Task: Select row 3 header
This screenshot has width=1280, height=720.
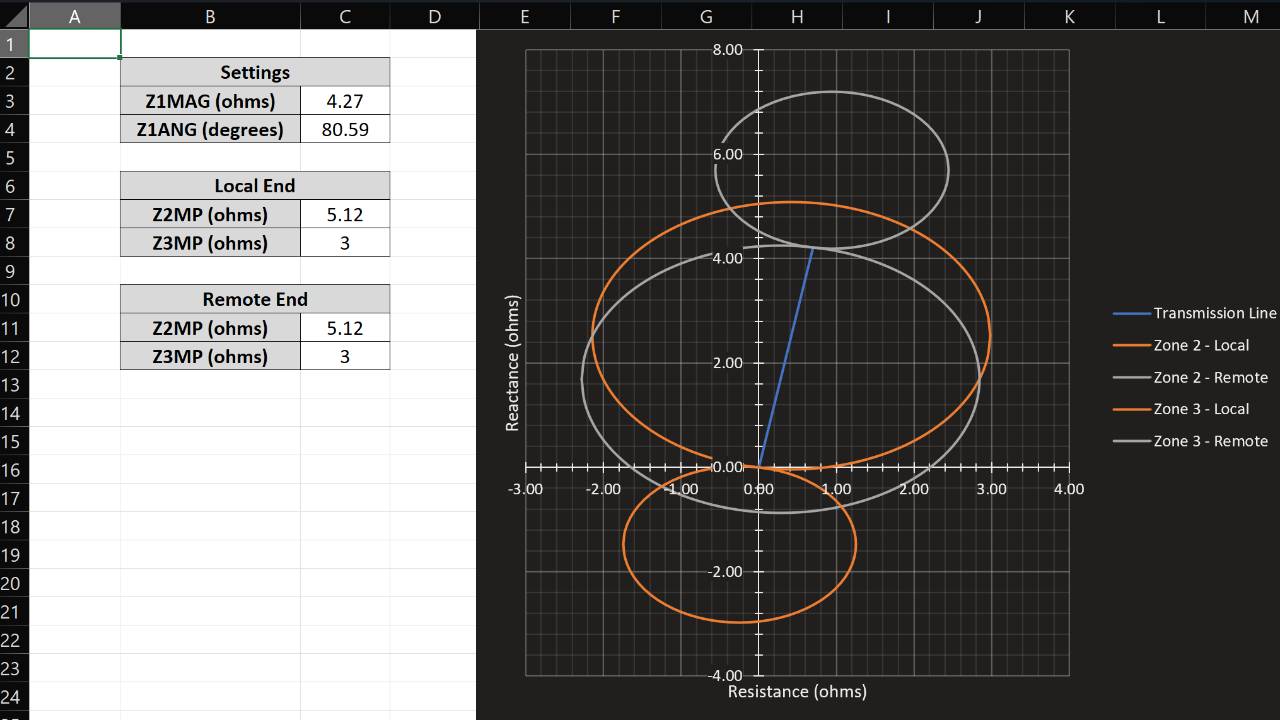Action: (13, 100)
